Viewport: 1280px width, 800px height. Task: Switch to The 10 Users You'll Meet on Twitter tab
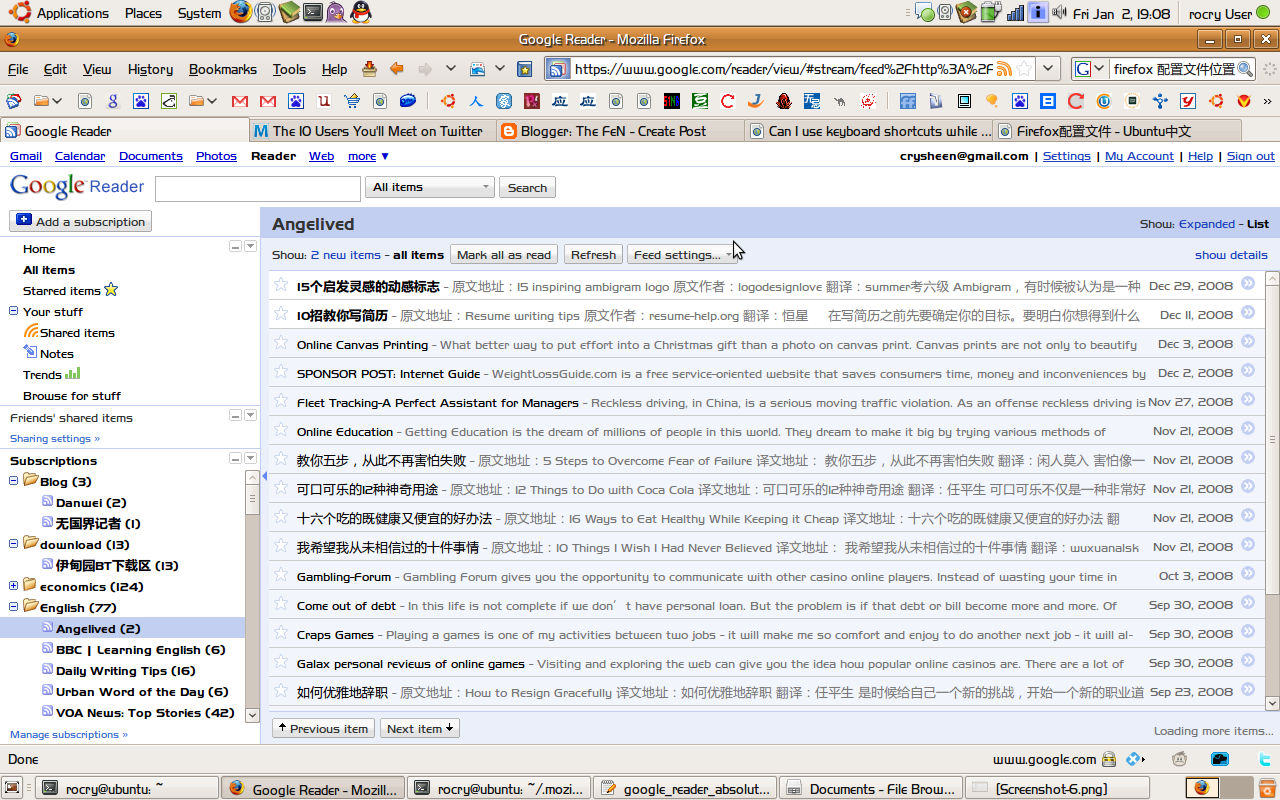click(372, 131)
